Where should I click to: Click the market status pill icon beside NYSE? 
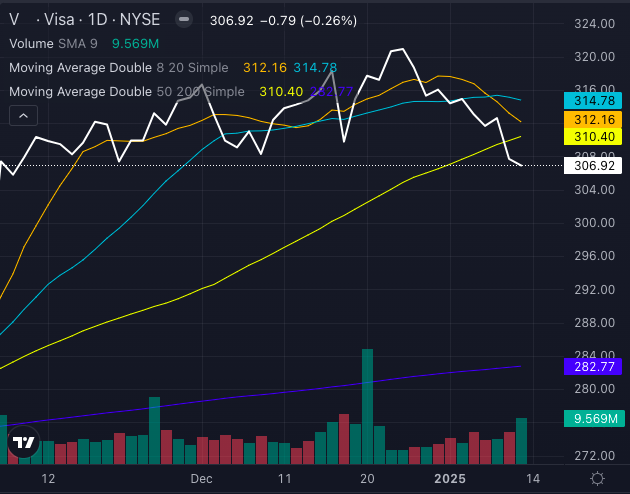point(183,19)
